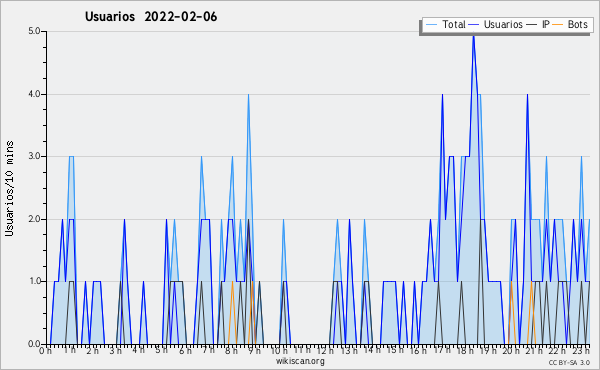Click the '8 h' x-axis label
The image size is (600, 370).
coord(231,351)
